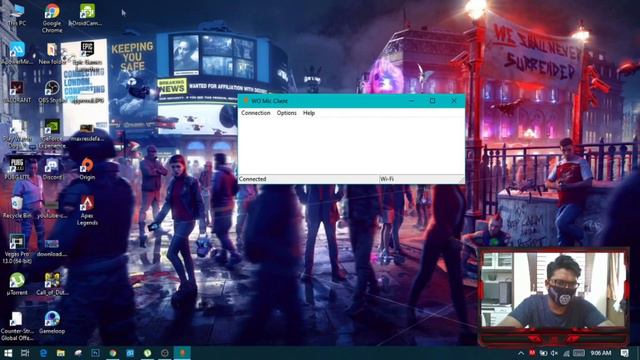This screenshot has width=640, height=360.
Task: Close the WO Mic Client window
Action: pos(454,100)
